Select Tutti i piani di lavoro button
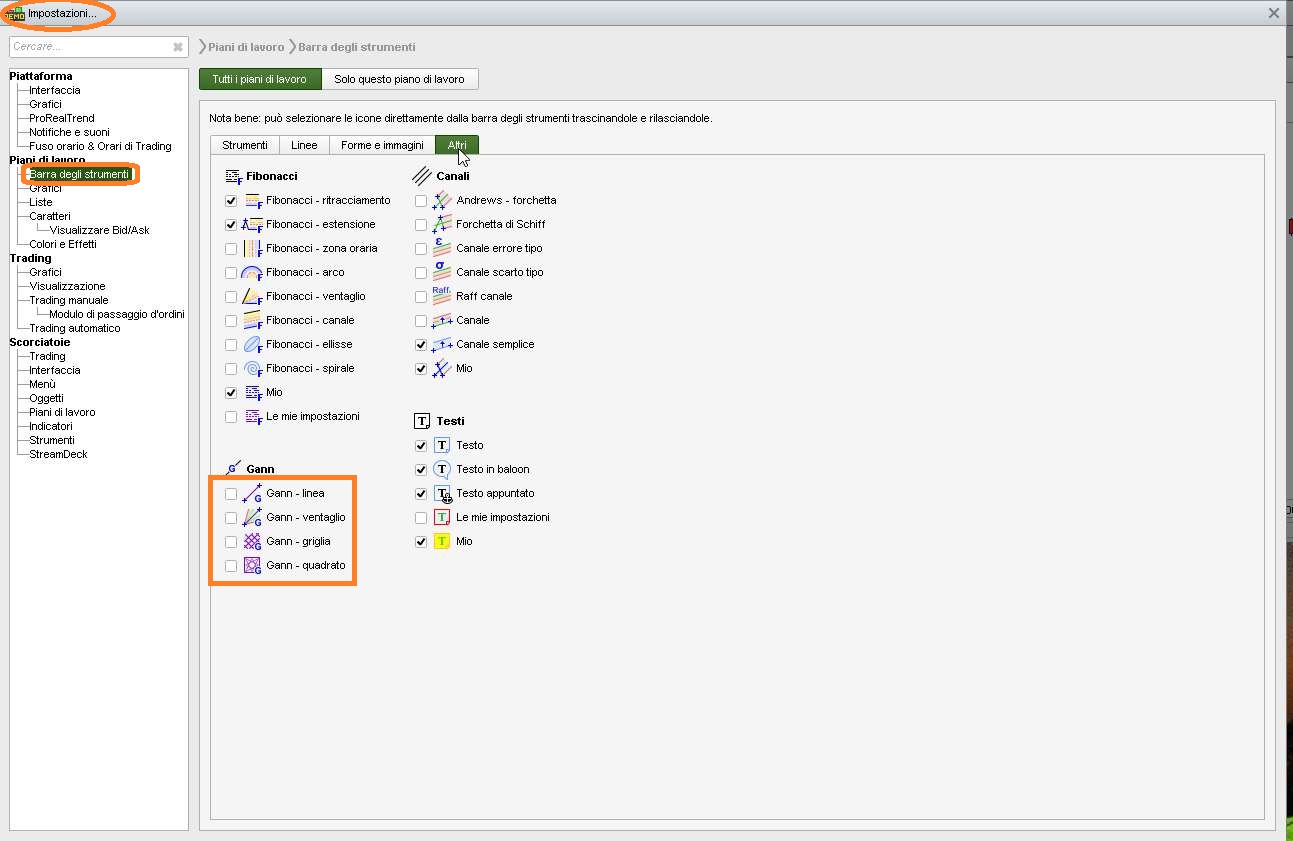This screenshot has height=841, width=1293. (260, 79)
